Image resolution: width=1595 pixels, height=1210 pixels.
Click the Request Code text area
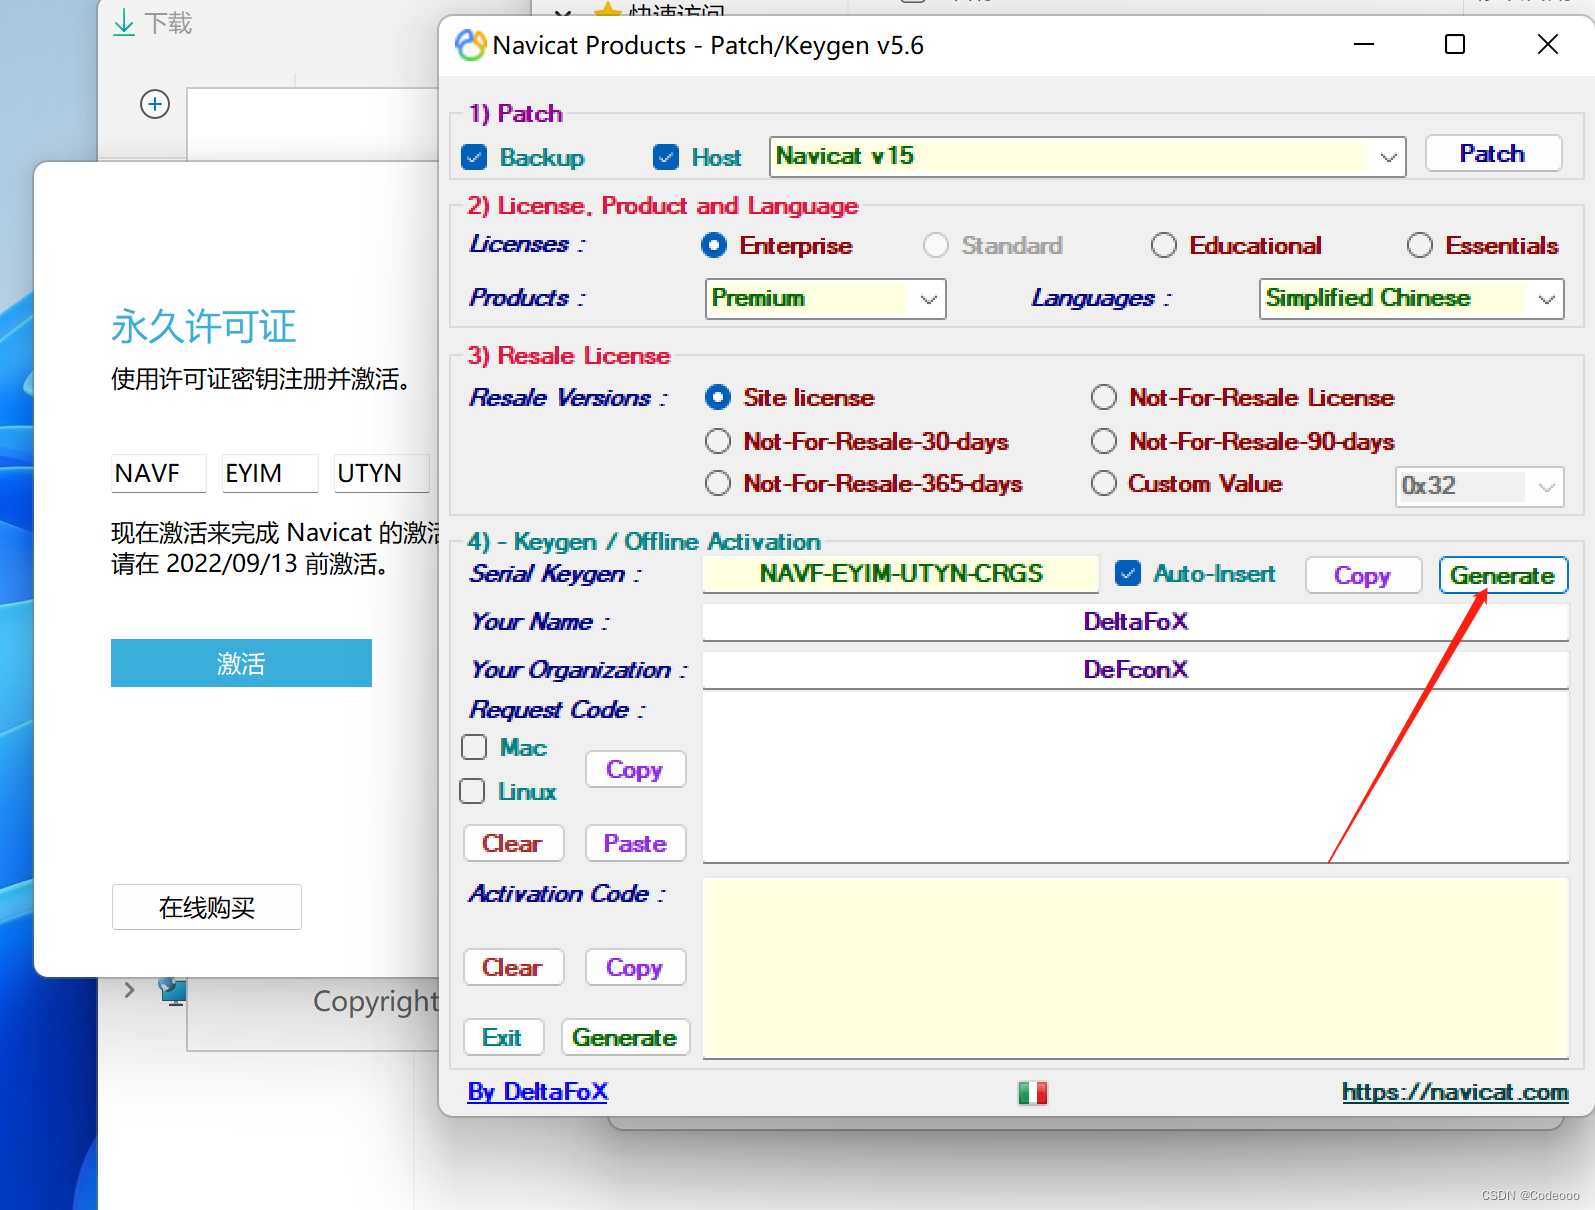(1135, 777)
